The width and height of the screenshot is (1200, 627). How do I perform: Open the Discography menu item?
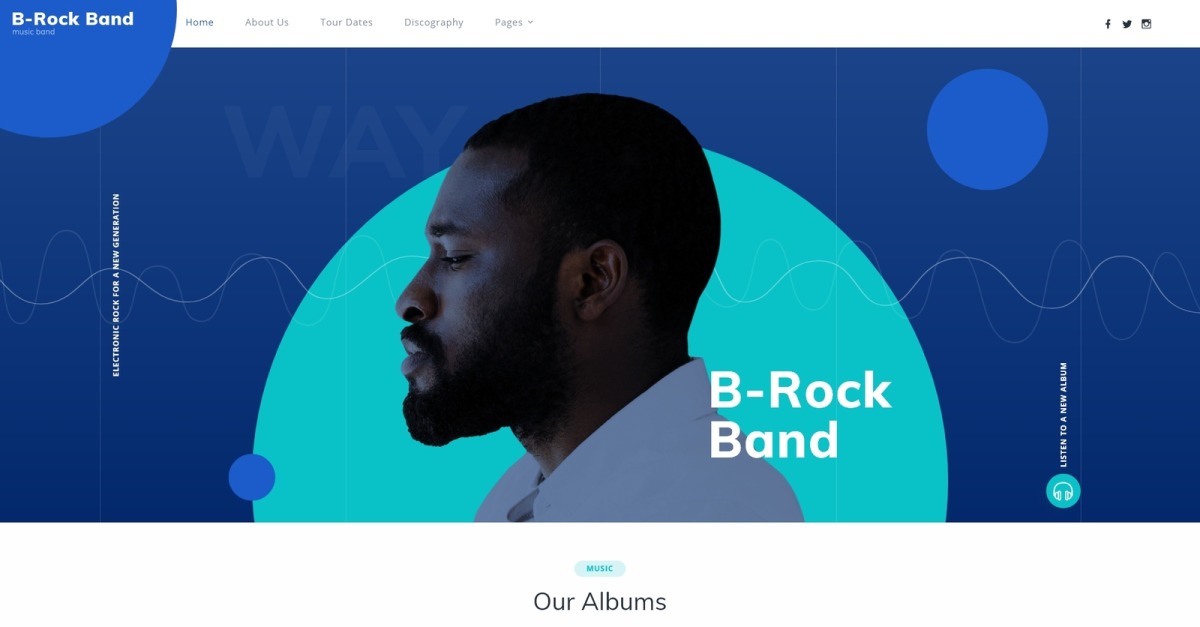(434, 22)
